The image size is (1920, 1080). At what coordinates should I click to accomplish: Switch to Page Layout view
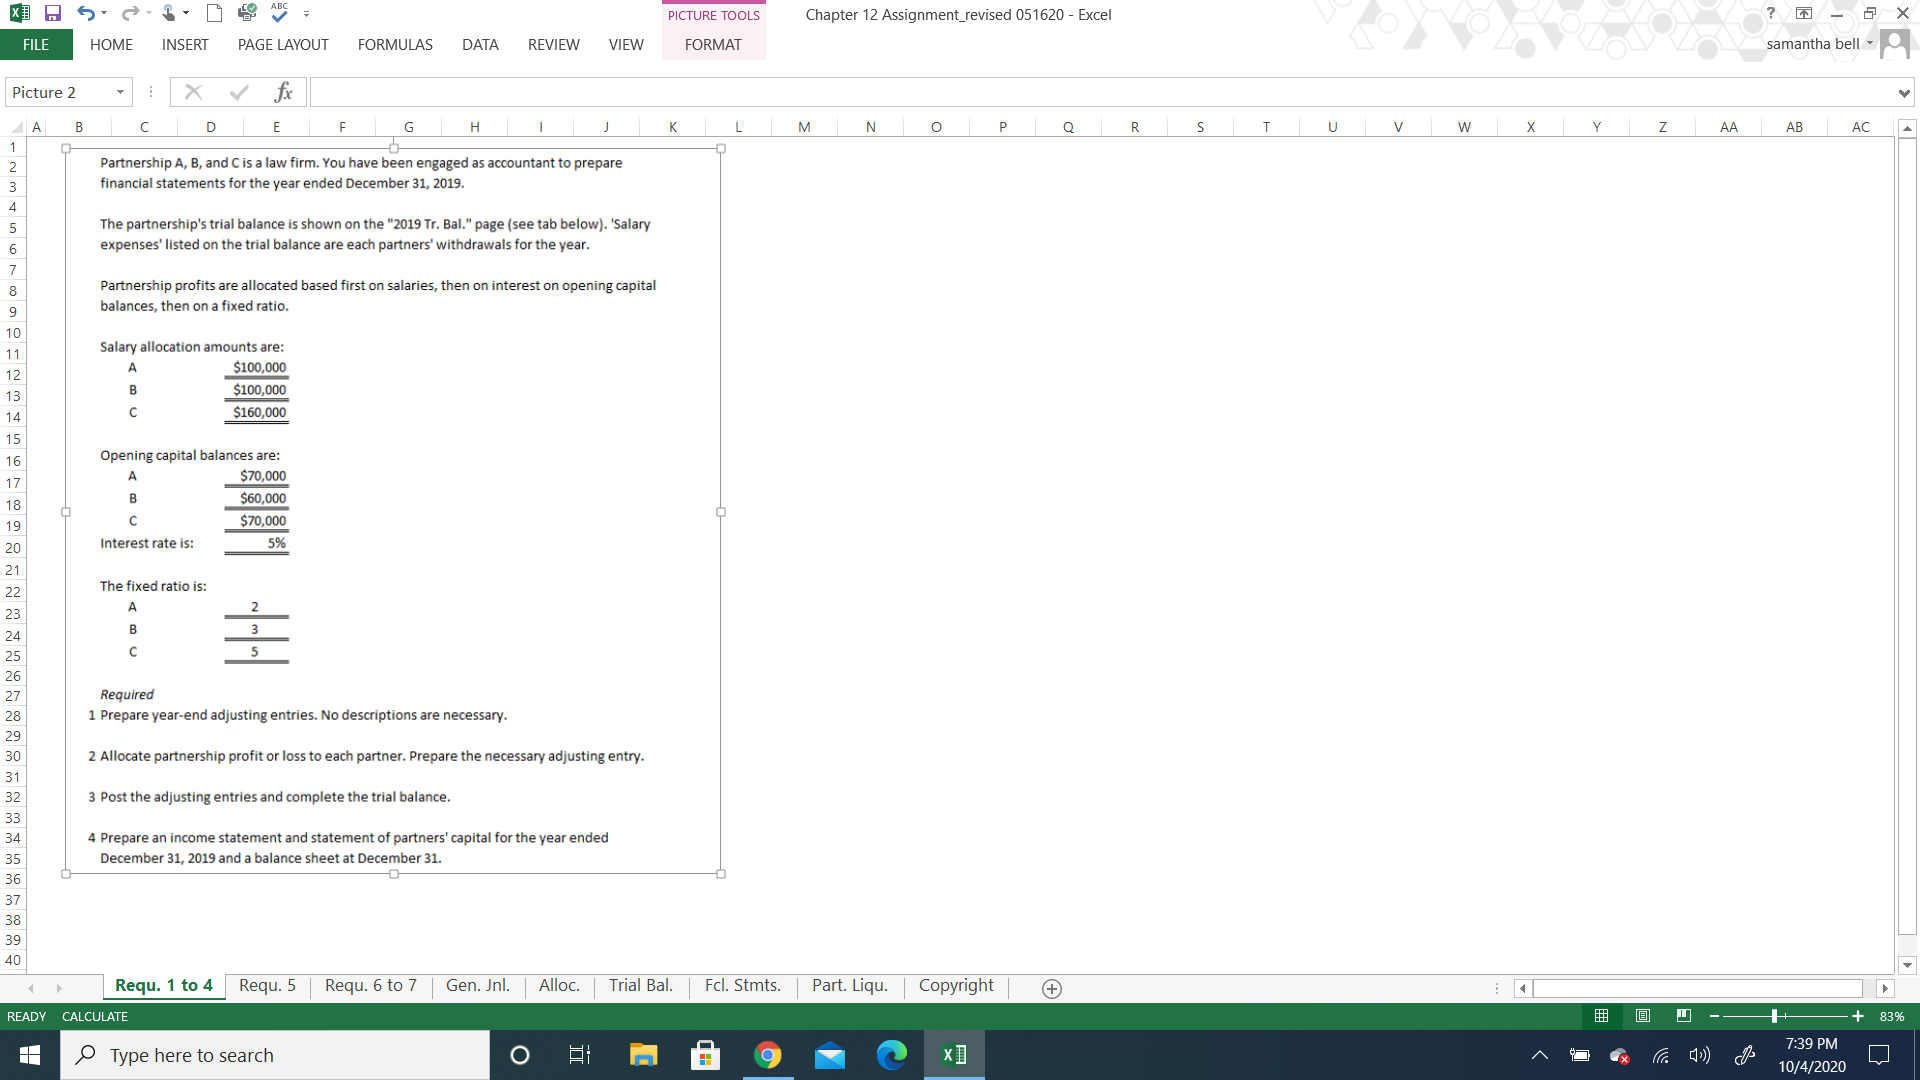coord(1641,1016)
